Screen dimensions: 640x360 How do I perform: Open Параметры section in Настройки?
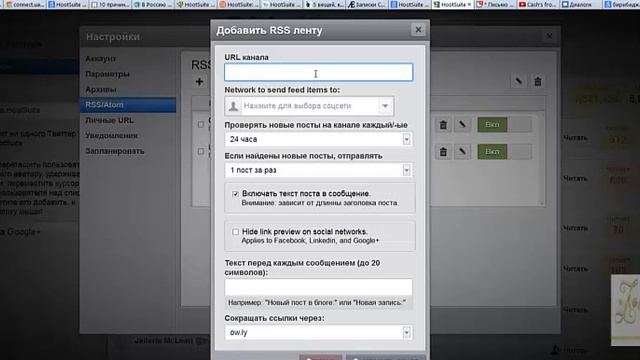tap(107, 74)
